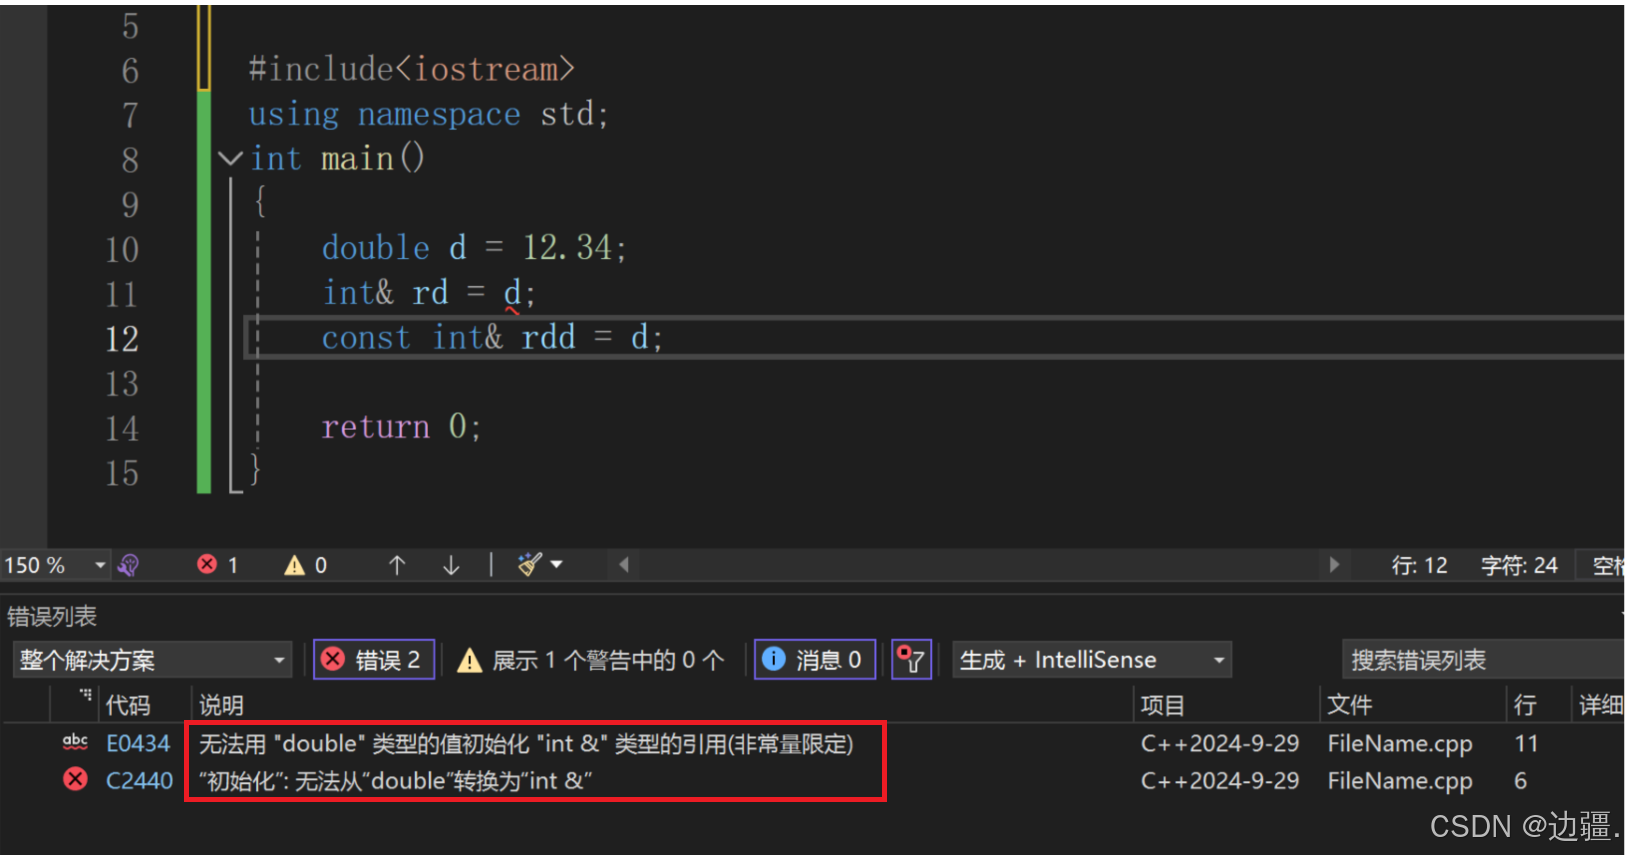Click the 字符: 24 character indicator

(x=1519, y=565)
